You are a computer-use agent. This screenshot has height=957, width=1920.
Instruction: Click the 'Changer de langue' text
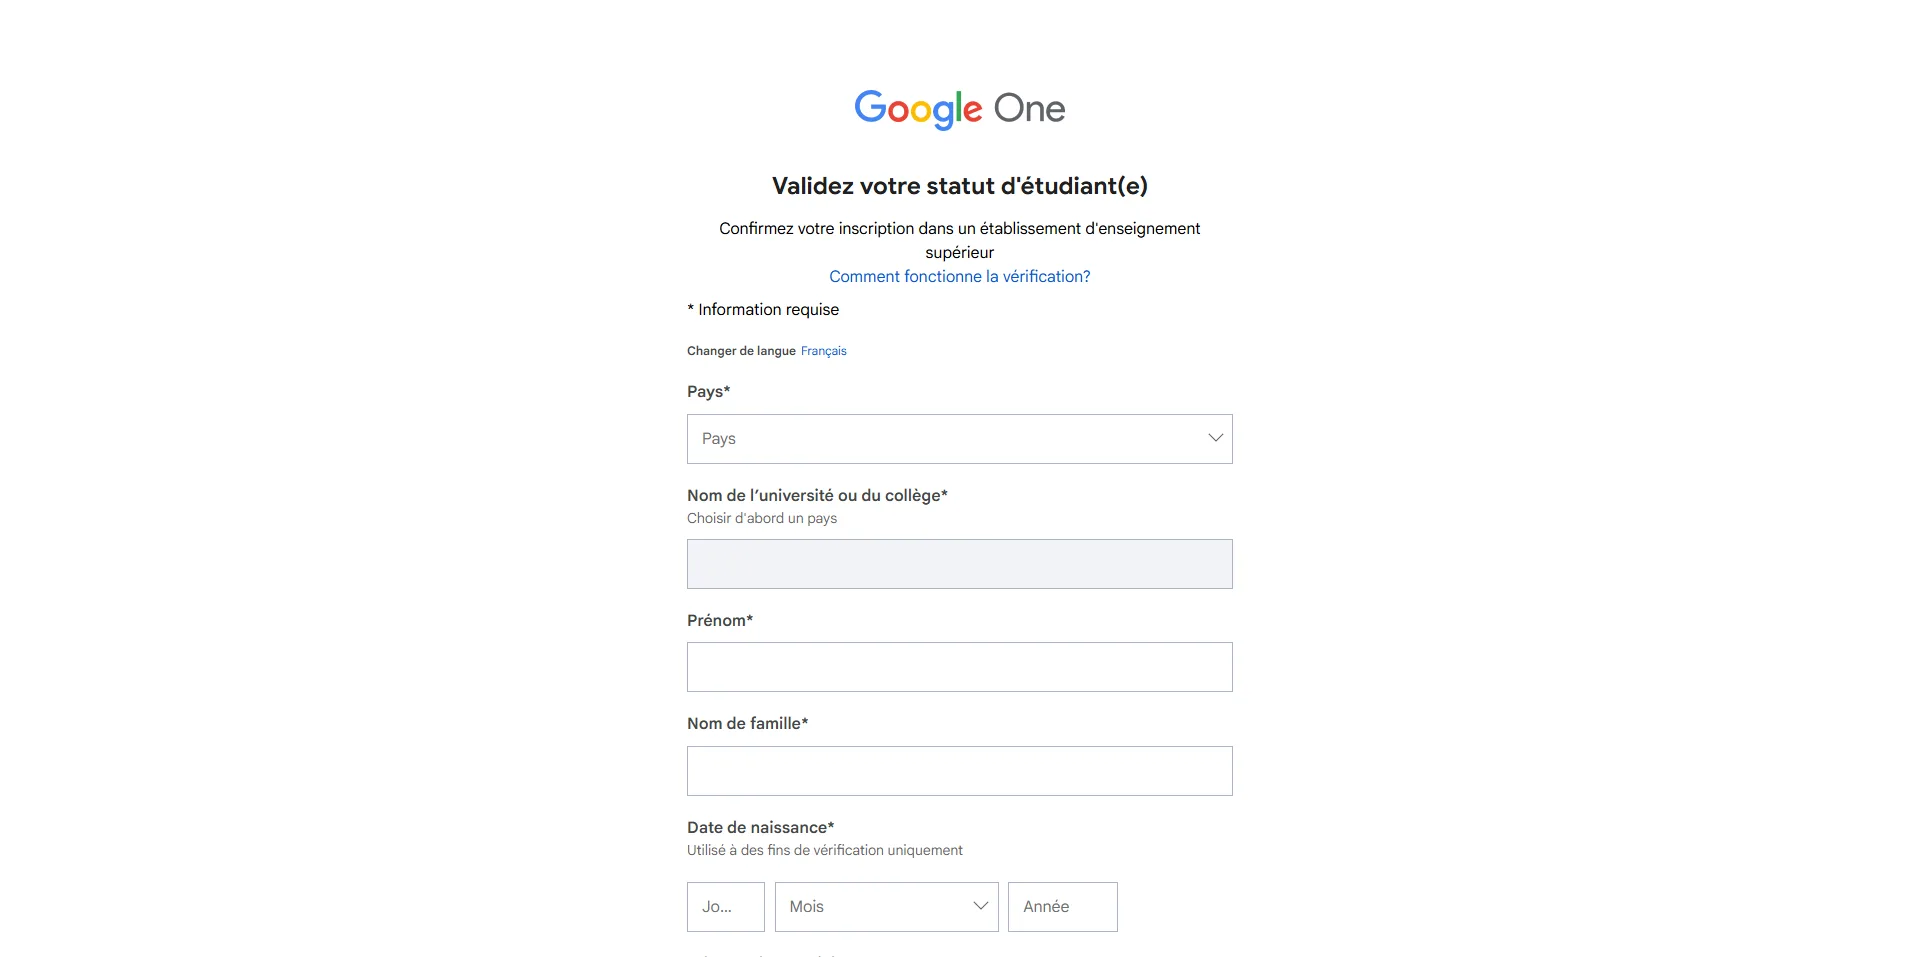point(741,351)
